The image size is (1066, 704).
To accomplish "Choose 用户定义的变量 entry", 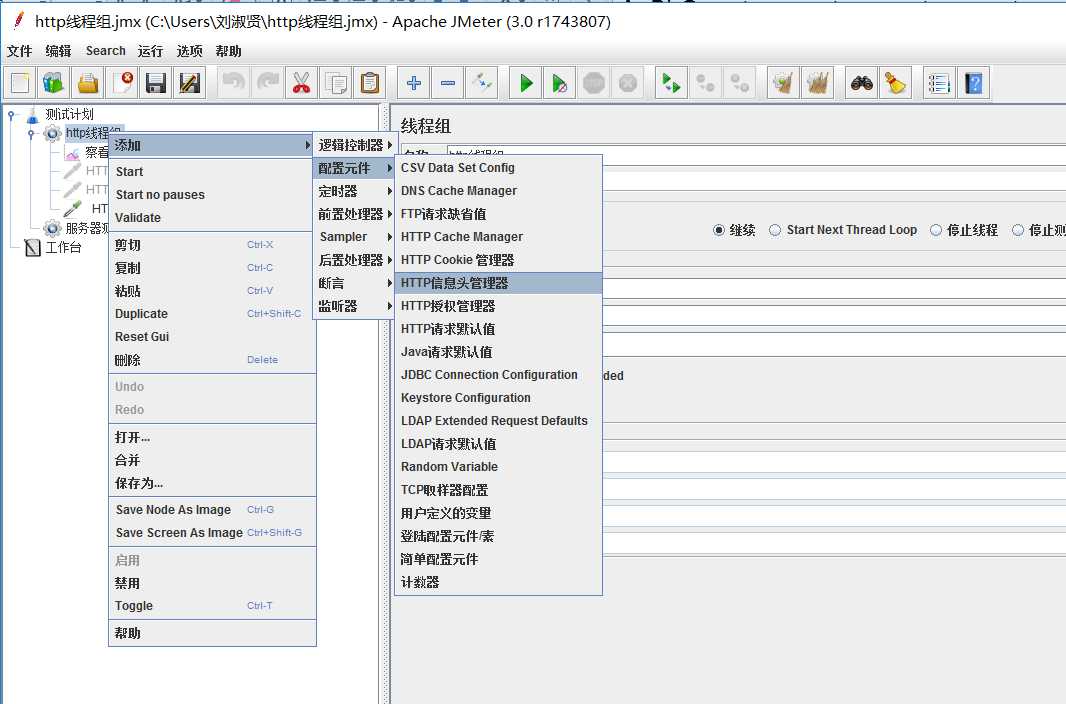I will point(498,513).
